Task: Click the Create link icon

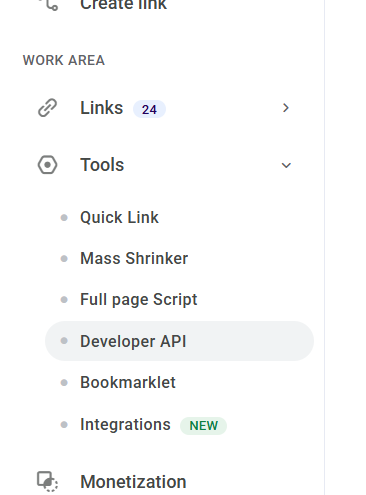Action: [x=48, y=4]
